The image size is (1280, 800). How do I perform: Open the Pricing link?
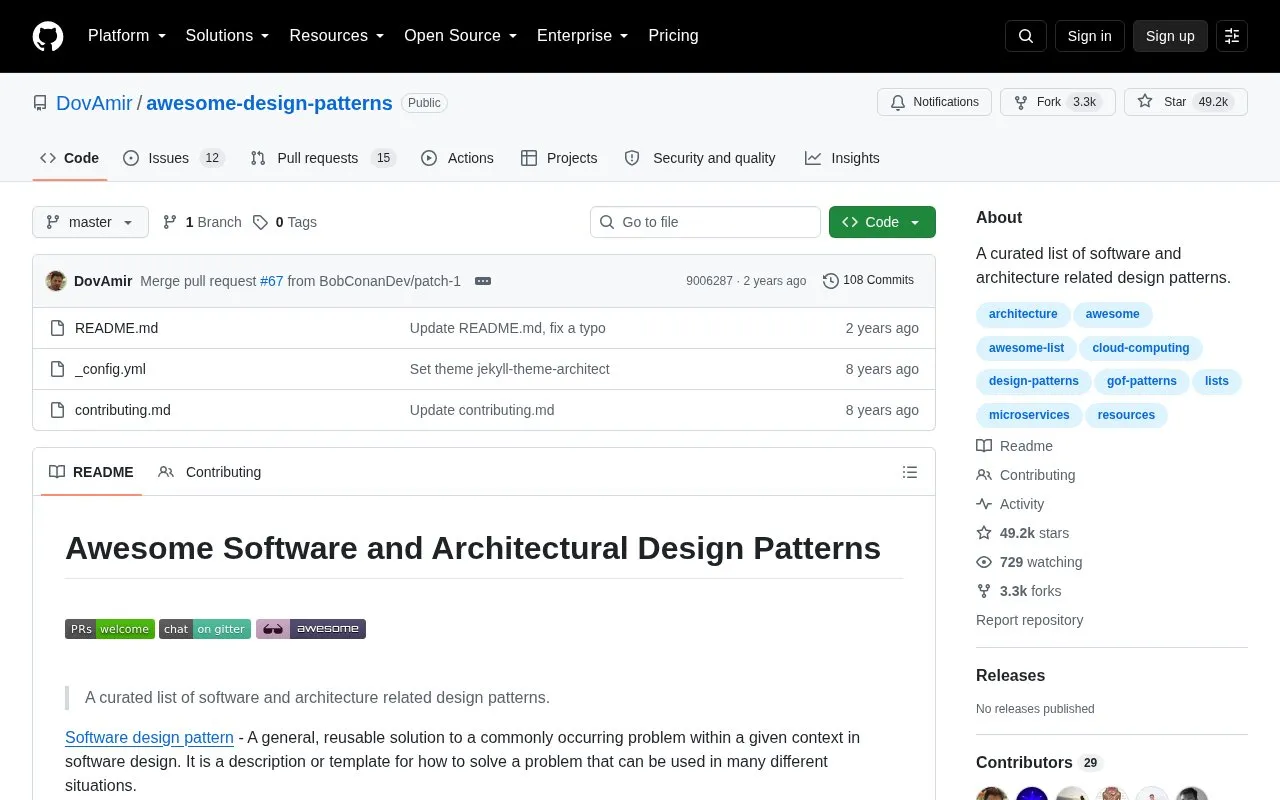click(x=673, y=36)
